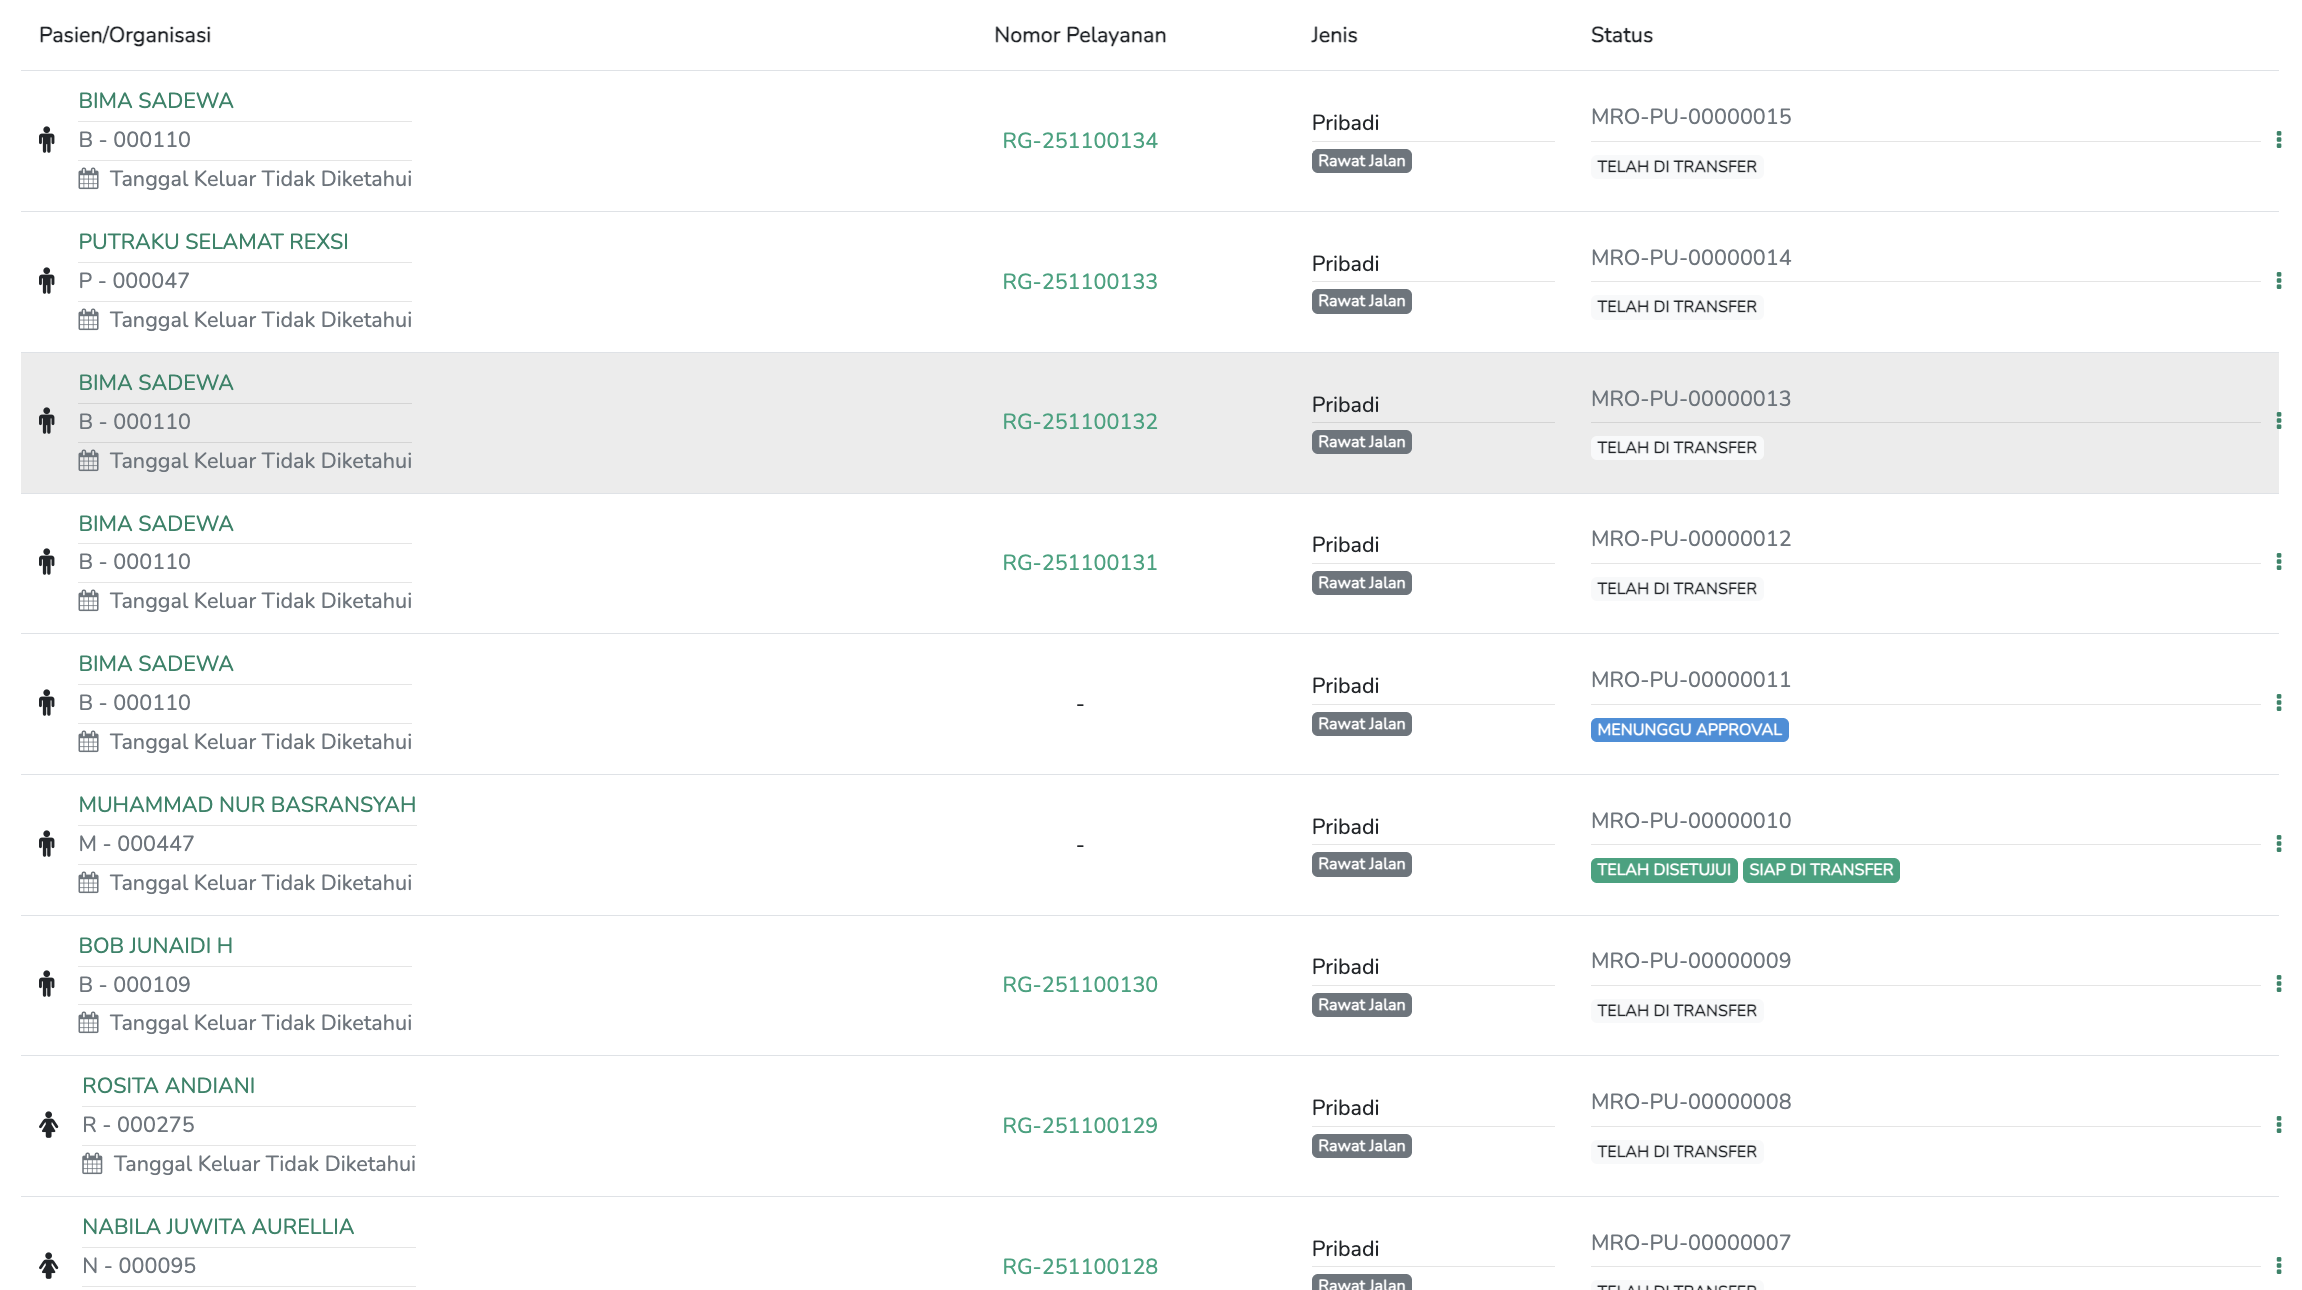
Task: Expand options menu for MRO-PU-00000009 row
Action: coord(2278,984)
